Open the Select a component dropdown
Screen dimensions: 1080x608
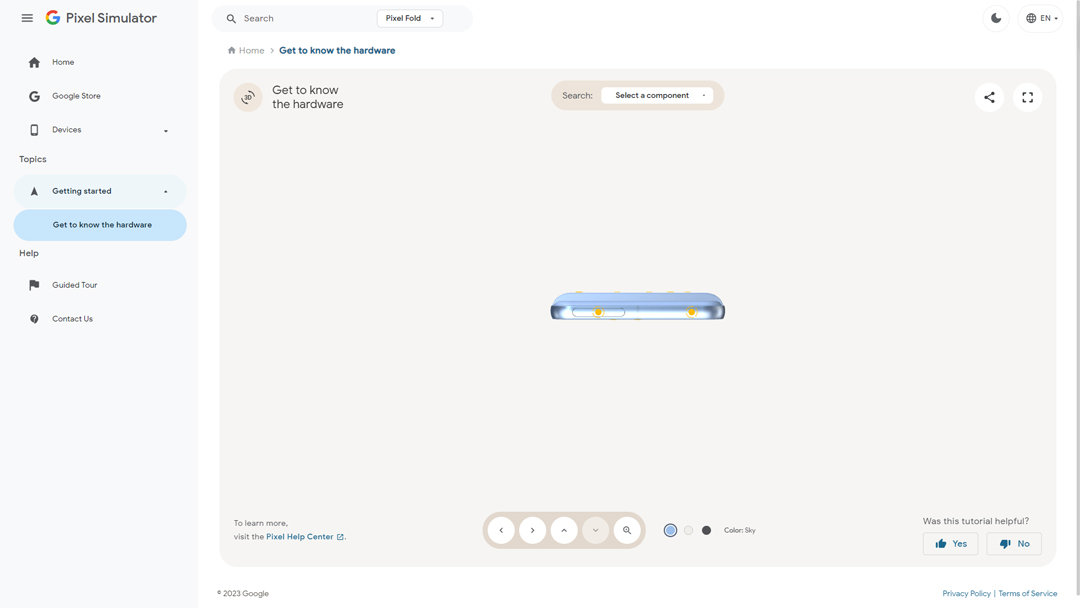657,96
